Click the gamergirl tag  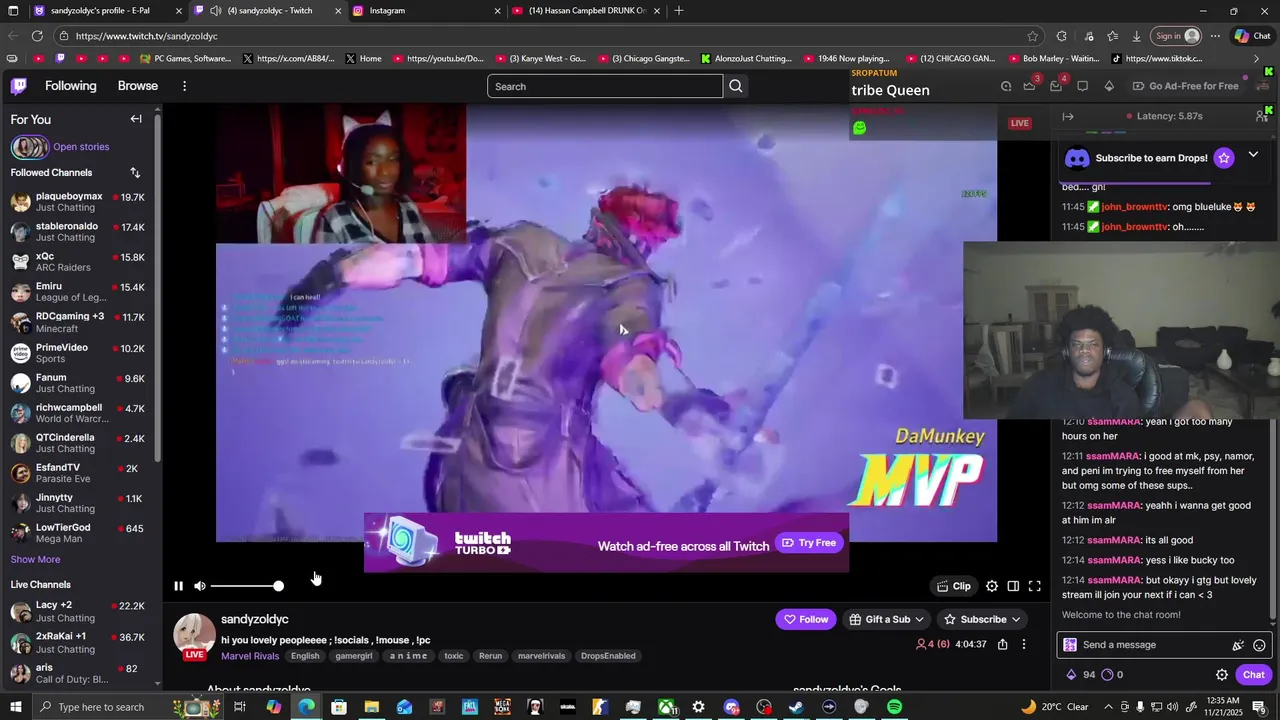[354, 656]
